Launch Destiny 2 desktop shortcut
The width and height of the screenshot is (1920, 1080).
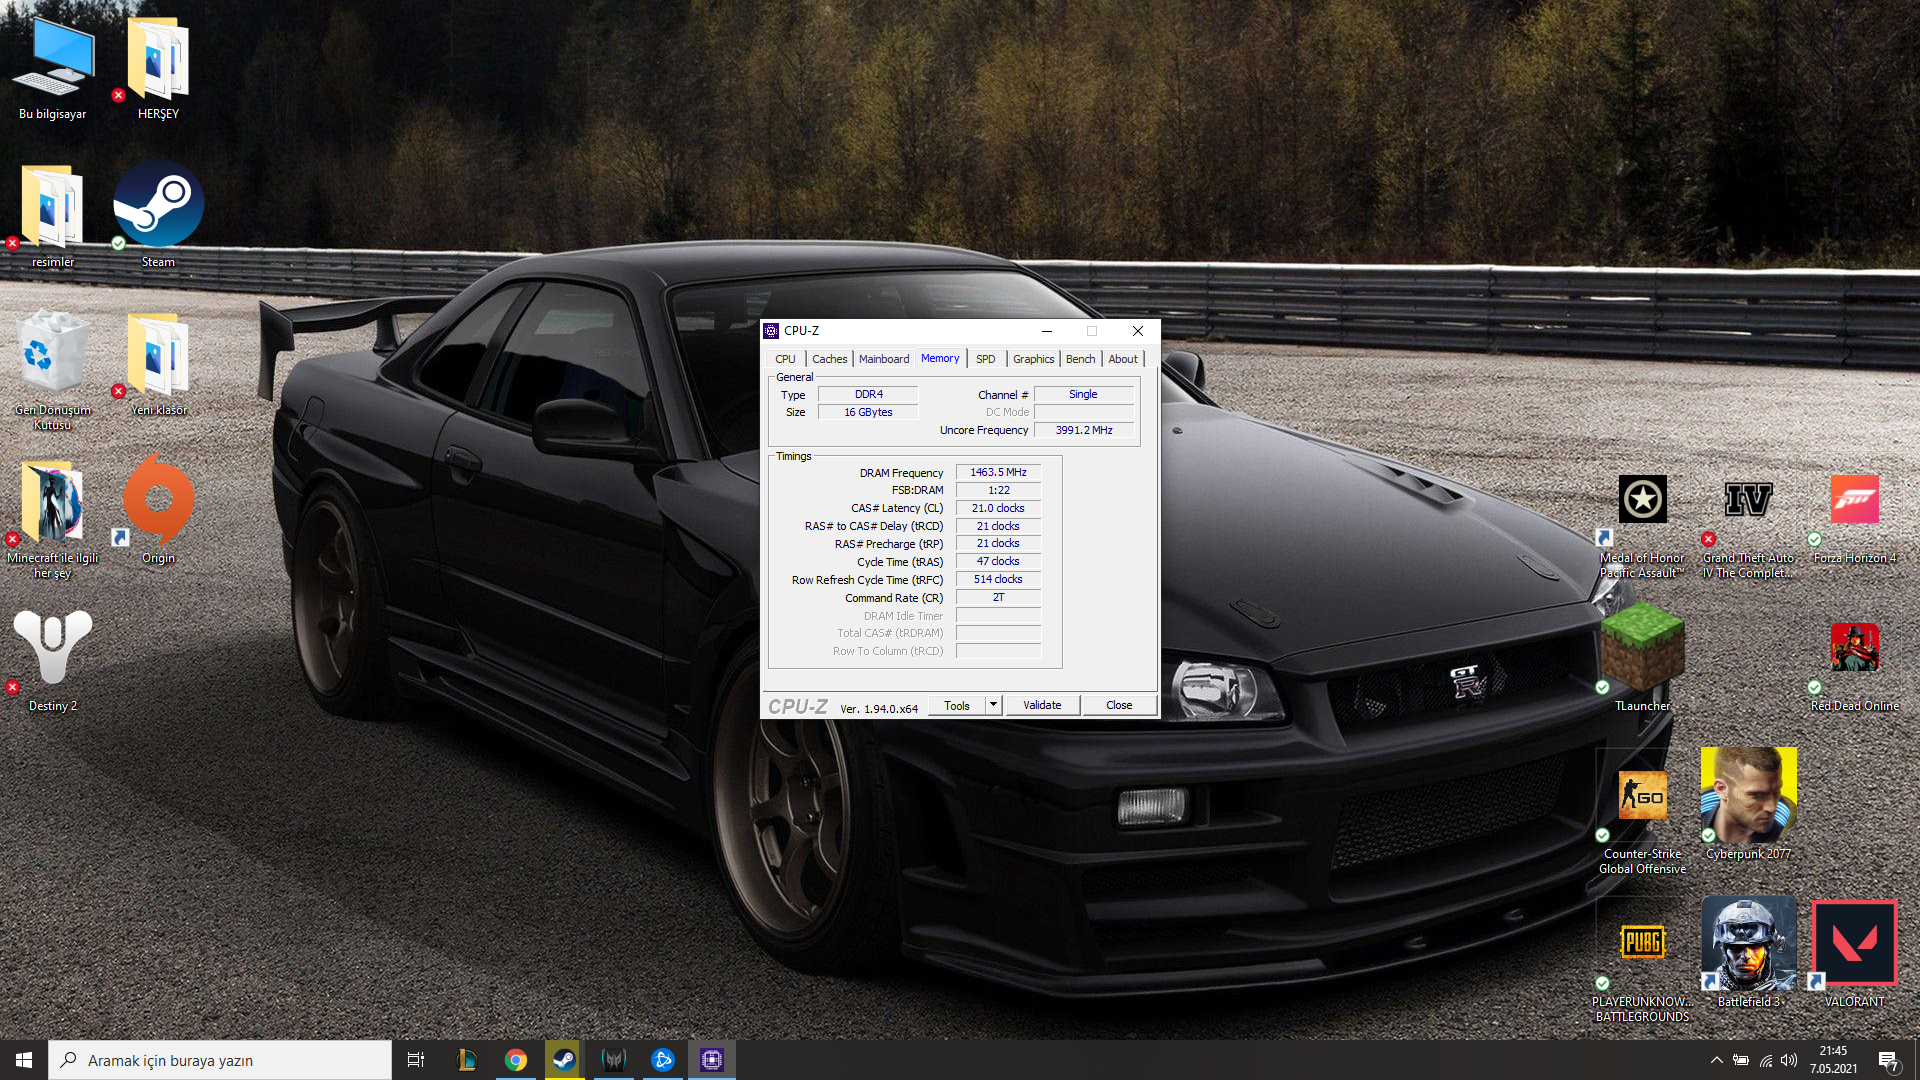coord(53,660)
